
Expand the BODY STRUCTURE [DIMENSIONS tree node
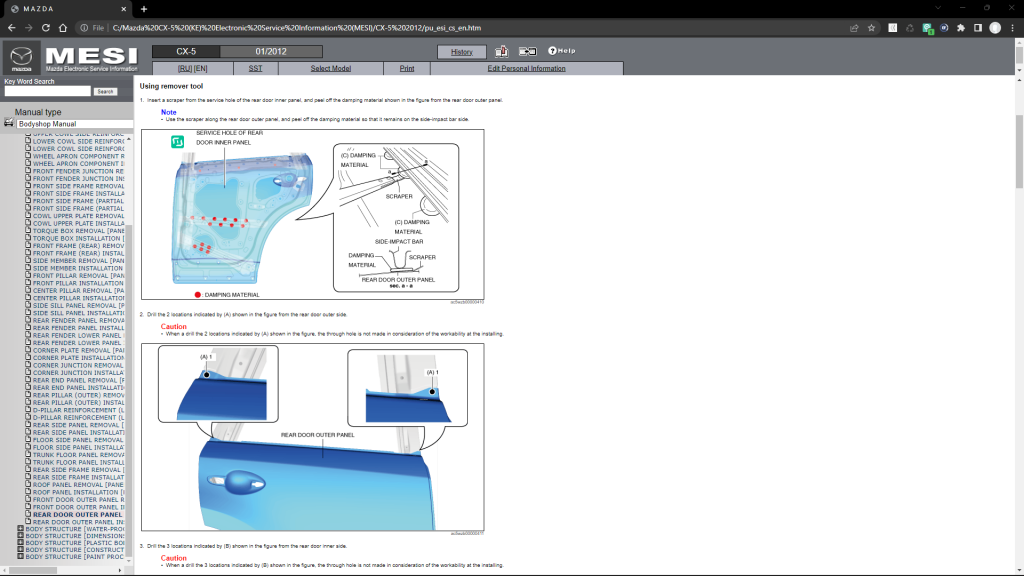point(20,536)
